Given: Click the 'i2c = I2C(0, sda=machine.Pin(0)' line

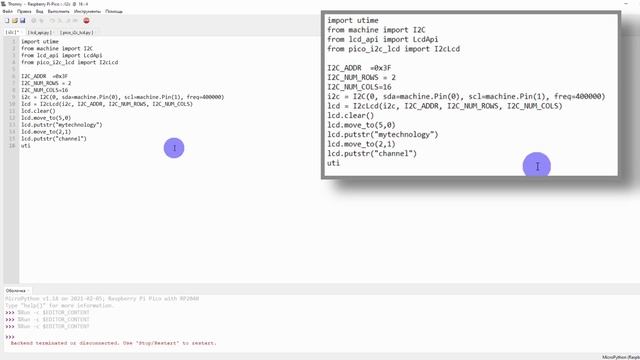Looking at the screenshot, I should tap(122, 97).
